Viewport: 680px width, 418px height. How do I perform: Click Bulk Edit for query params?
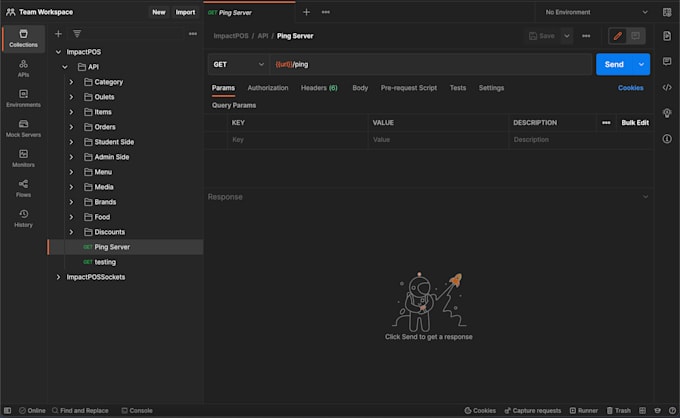click(x=635, y=123)
